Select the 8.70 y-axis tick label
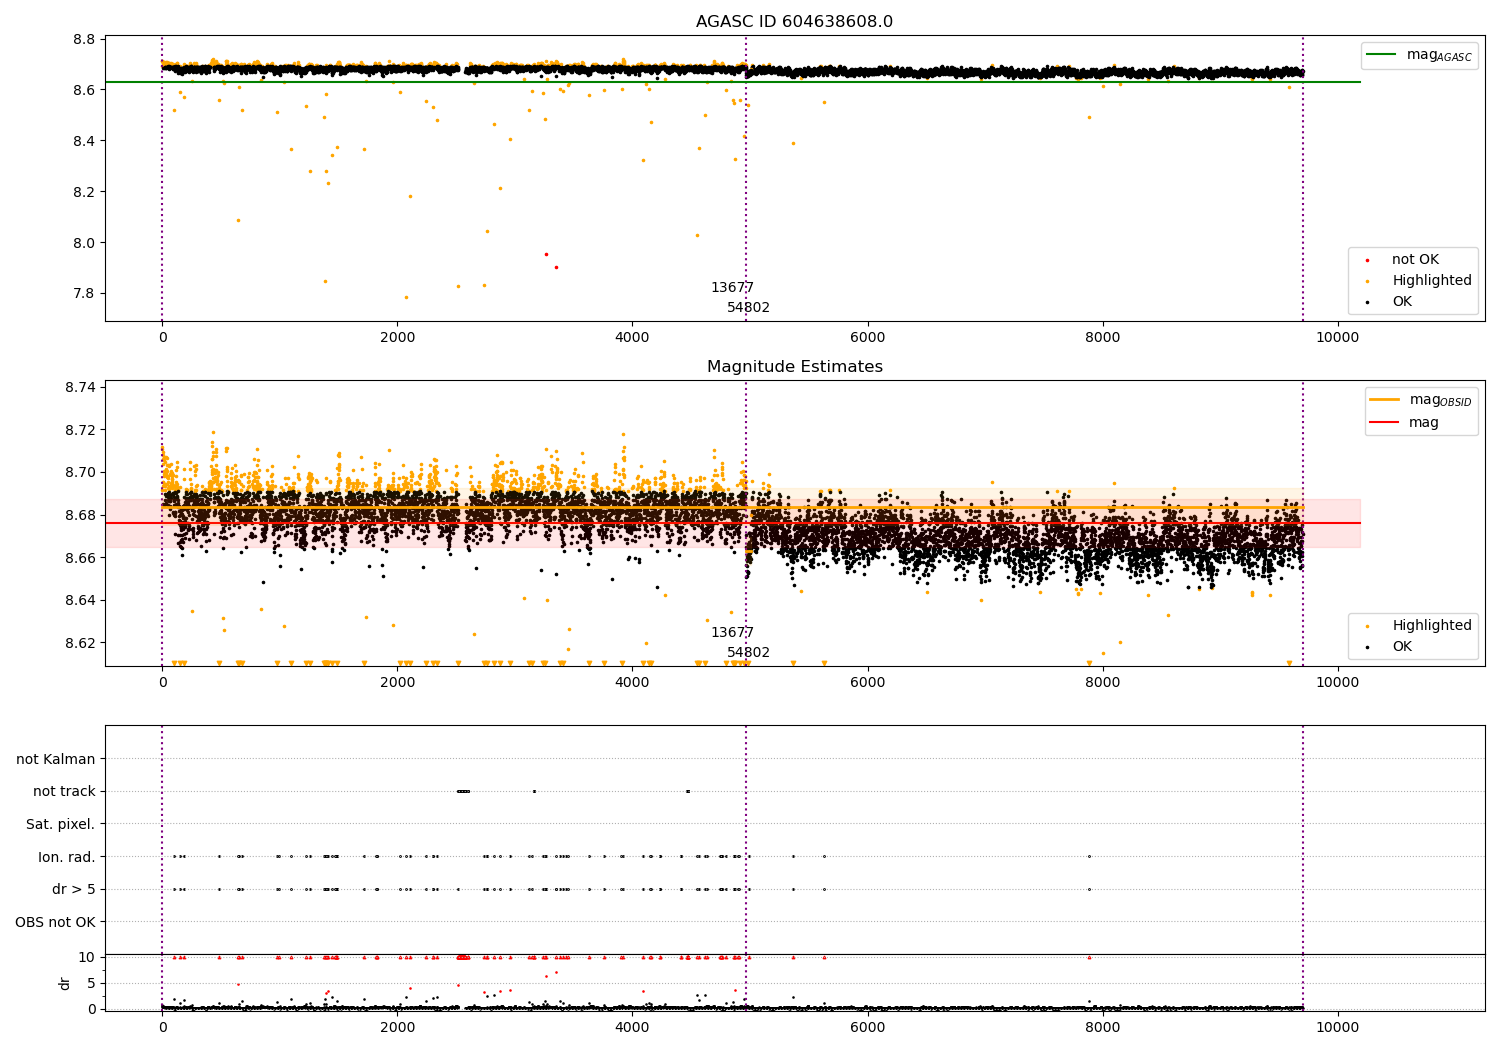The width and height of the screenshot is (1500, 1050). click(x=80, y=472)
